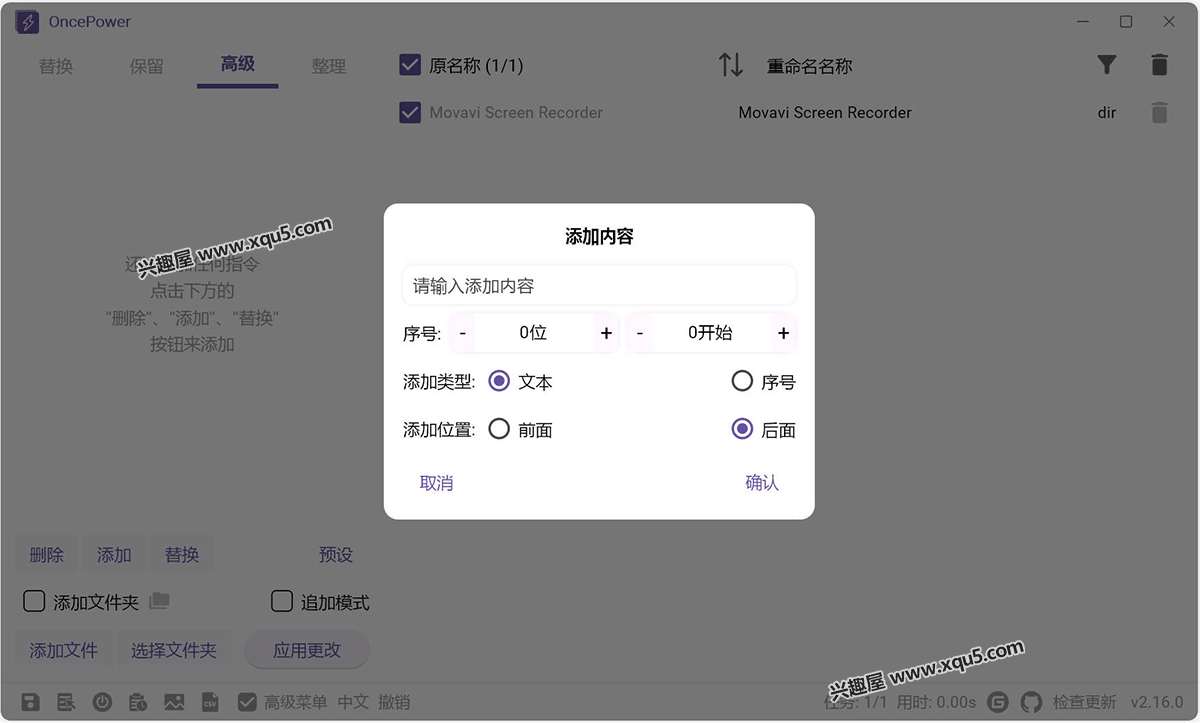
Task: Click the 请输入添加内容 text field
Action: [599, 286]
